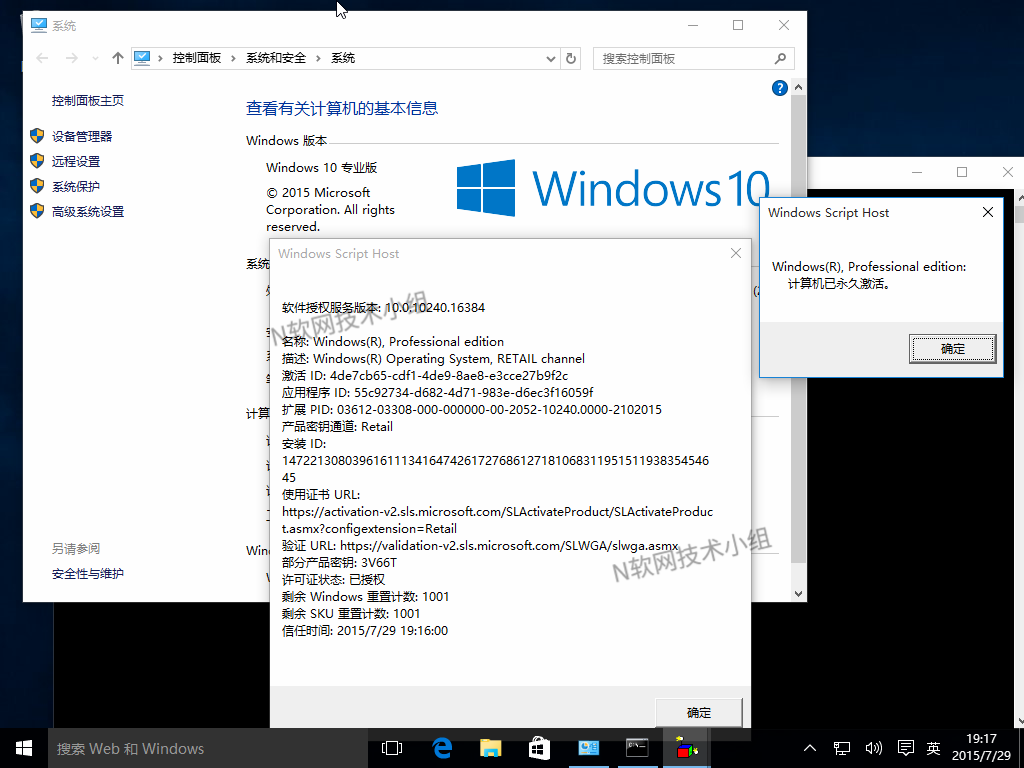1024x768 pixels.
Task: Close the command prompt window behind
Action: [x=1008, y=172]
